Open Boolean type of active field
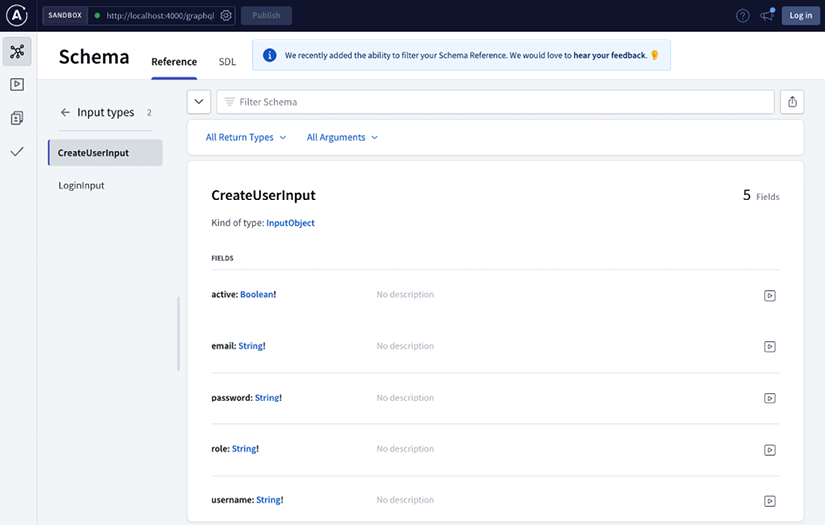 (257, 295)
